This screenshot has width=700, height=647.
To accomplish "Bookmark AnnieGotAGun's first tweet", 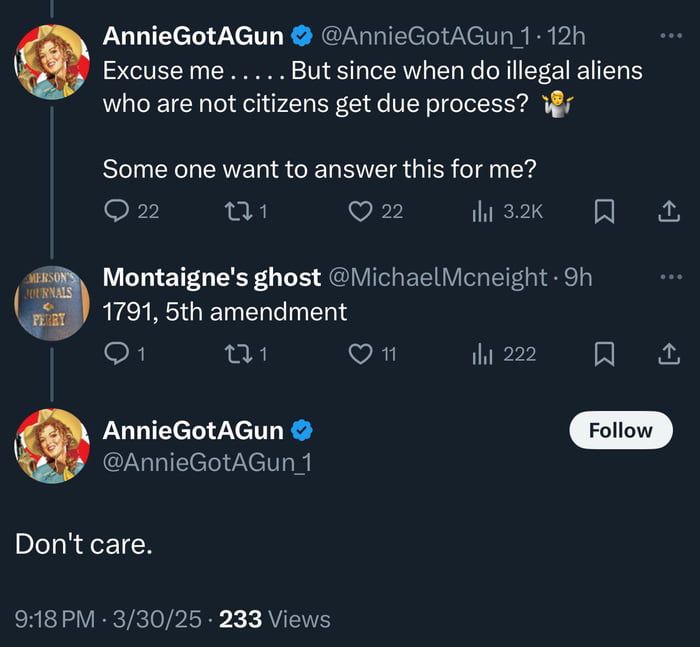I will tap(604, 211).
